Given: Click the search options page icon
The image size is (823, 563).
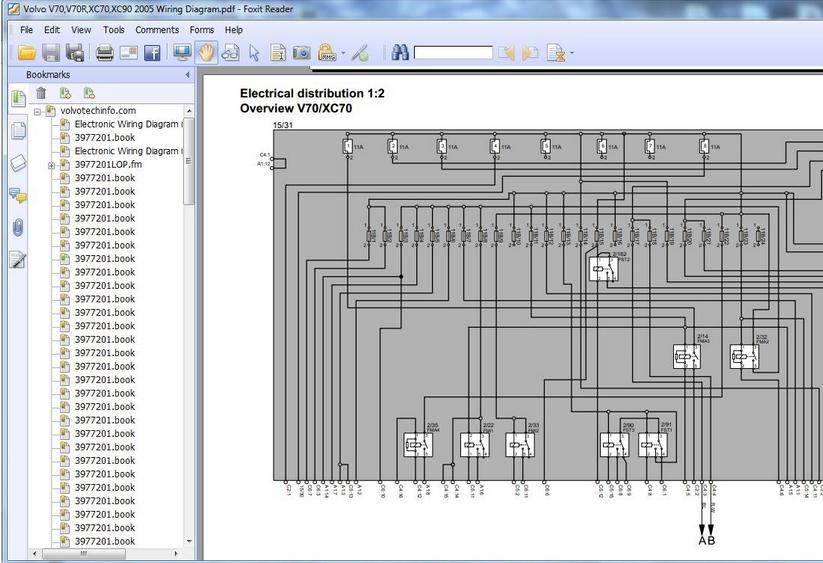Looking at the screenshot, I should 556,53.
